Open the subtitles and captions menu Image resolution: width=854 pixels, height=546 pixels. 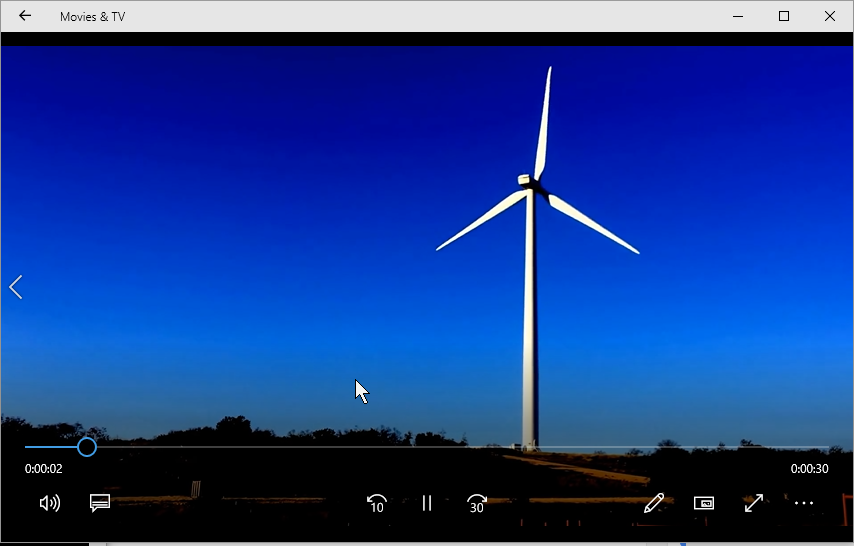click(100, 503)
